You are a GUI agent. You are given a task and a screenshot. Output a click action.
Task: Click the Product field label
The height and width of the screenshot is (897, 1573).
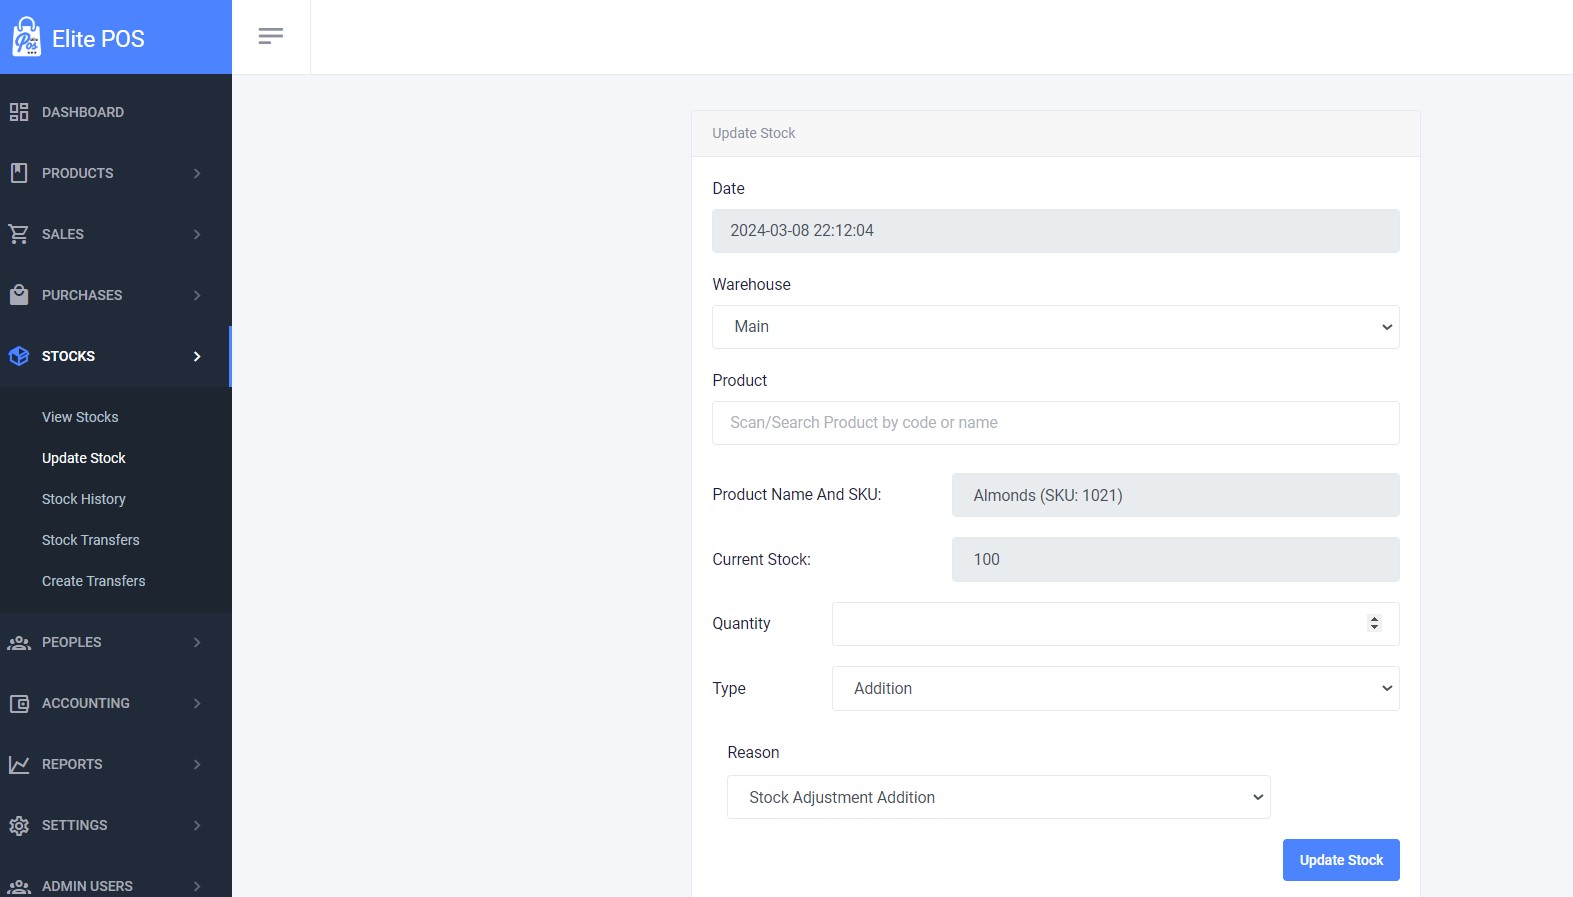click(740, 380)
